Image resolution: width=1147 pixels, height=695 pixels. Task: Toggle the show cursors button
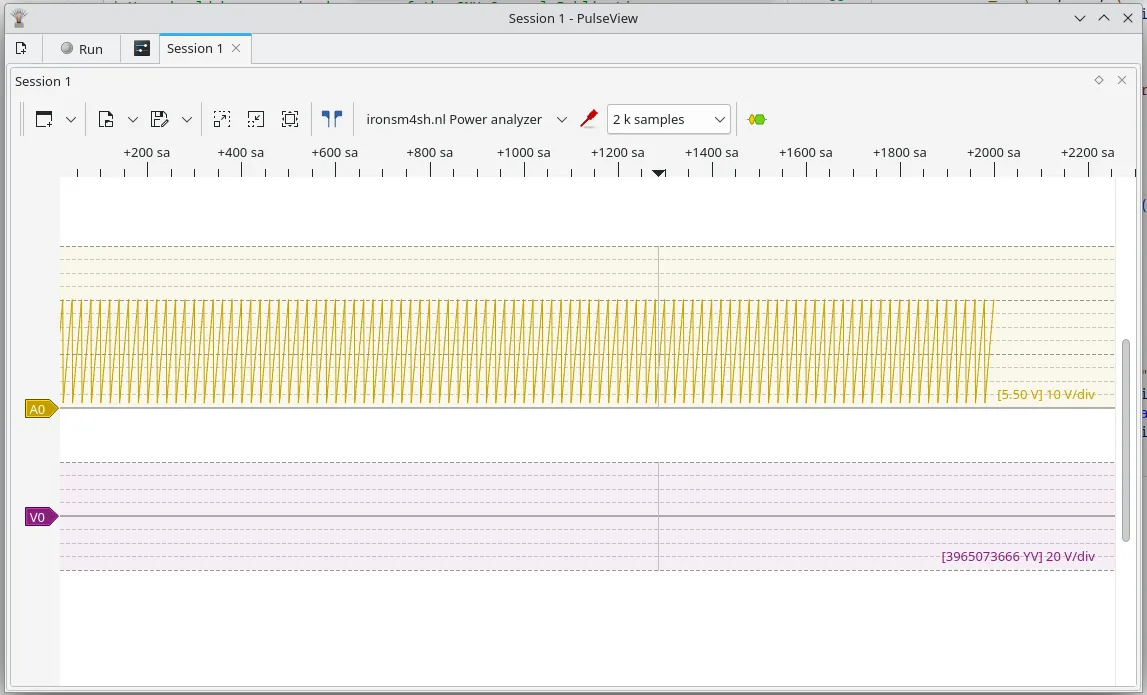pyautogui.click(x=332, y=119)
